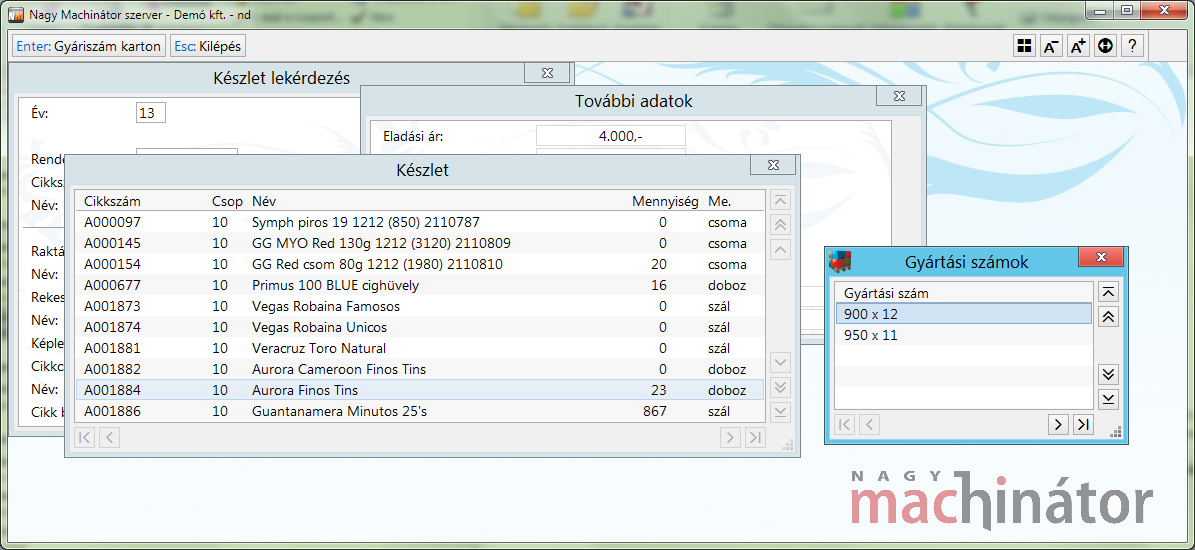Move one row down in Készlet list

[x=780, y=361]
